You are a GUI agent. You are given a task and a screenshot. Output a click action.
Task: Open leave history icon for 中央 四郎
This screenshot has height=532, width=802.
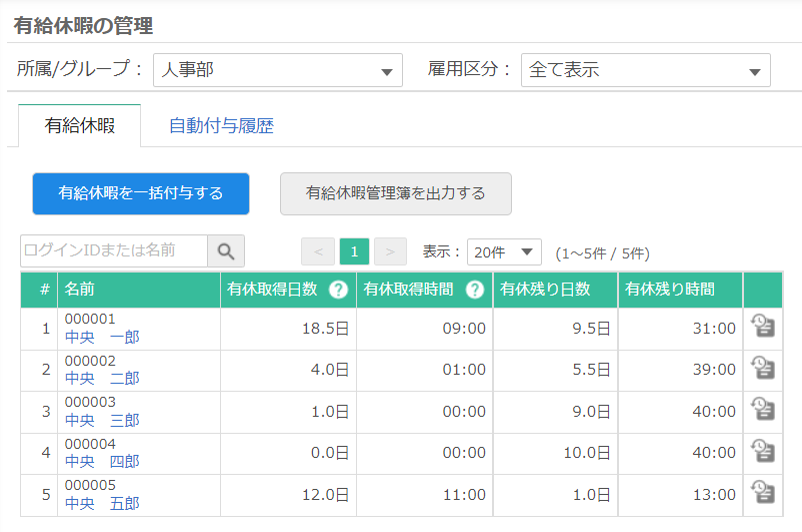click(x=763, y=451)
